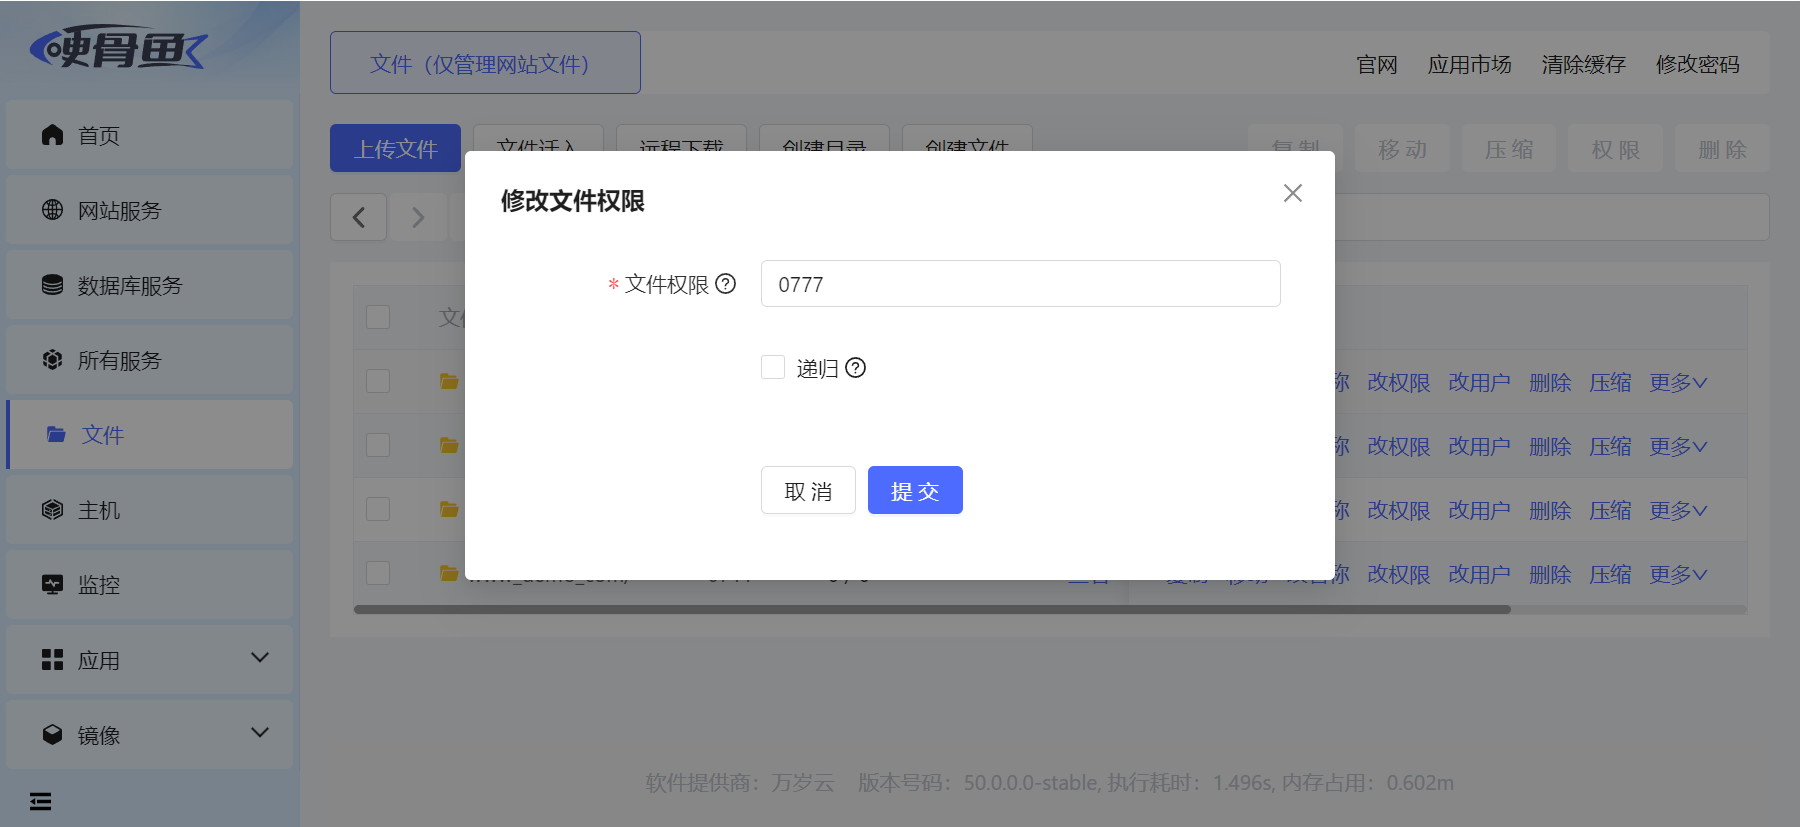Check the fourth file row checkbox
Viewport: 1800px width, 827px height.
(378, 573)
